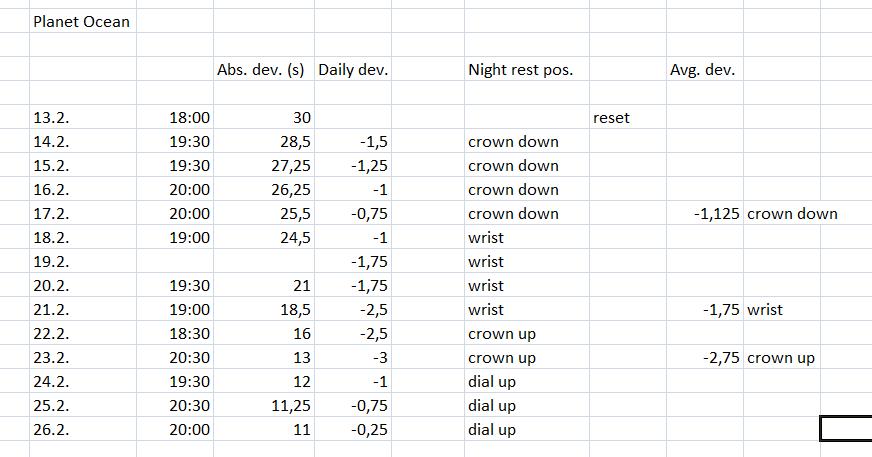Click the 18:30 time cell
The height and width of the screenshot is (457, 872).
[x=190, y=334]
